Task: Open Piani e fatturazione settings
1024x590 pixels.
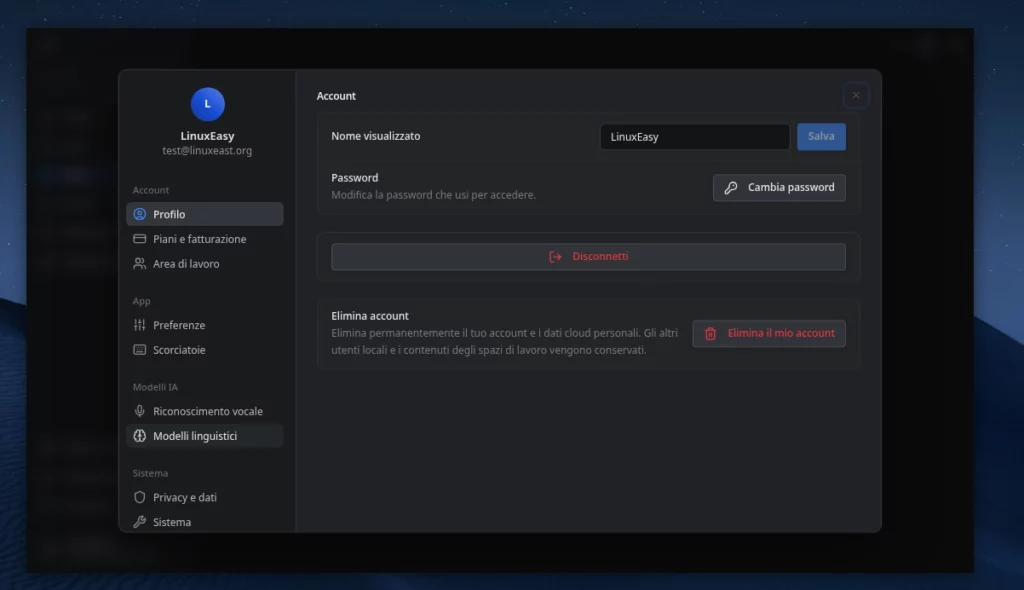Action: 204,239
